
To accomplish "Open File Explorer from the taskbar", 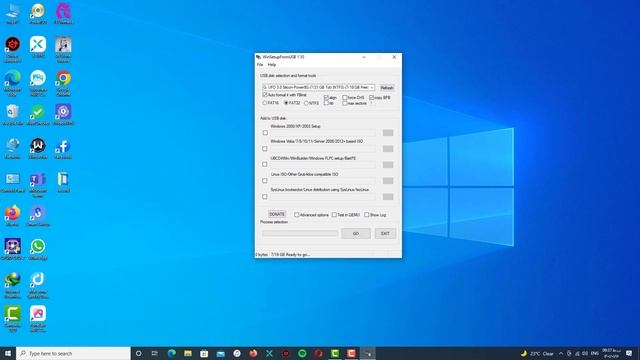I will coord(188,353).
